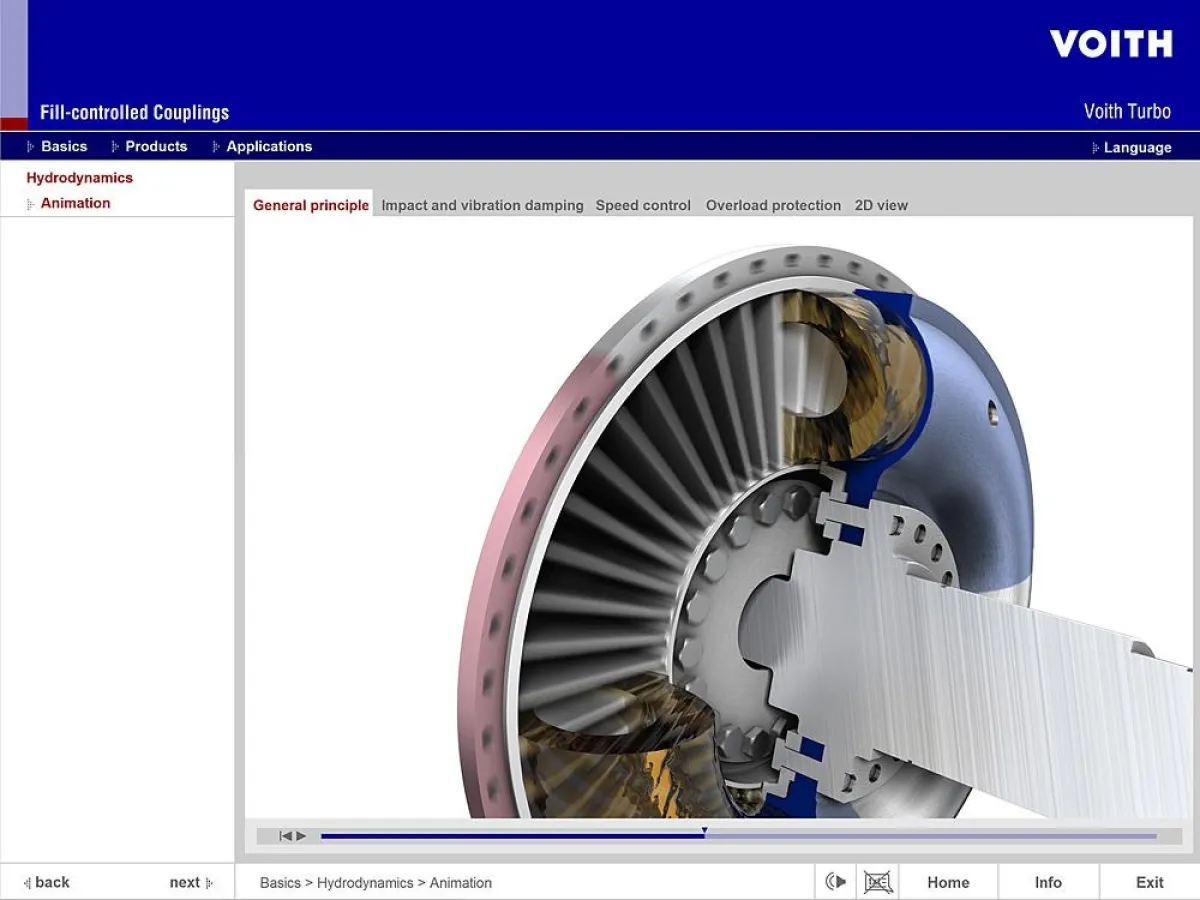Click the rewind-to-start animation icon

click(285, 836)
